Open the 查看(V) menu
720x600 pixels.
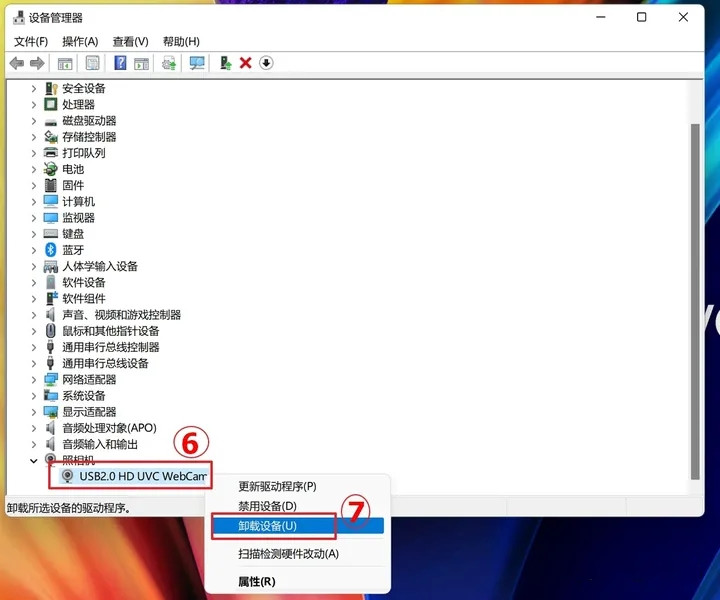coord(130,41)
